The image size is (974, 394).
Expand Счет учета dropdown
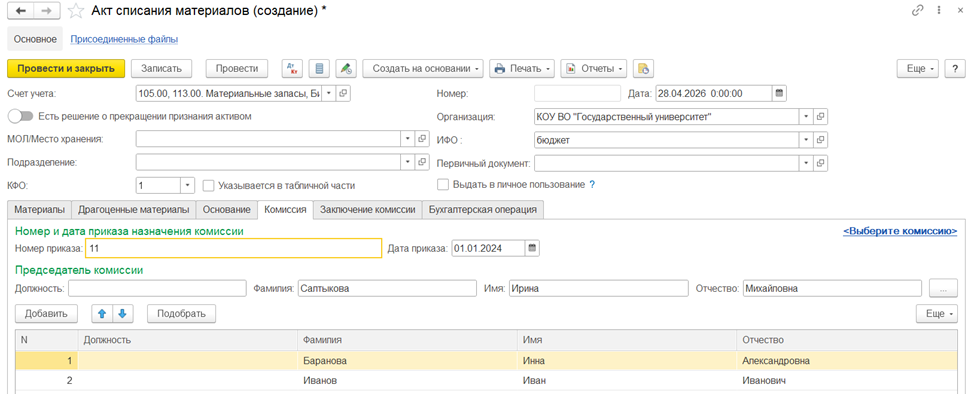(329, 93)
